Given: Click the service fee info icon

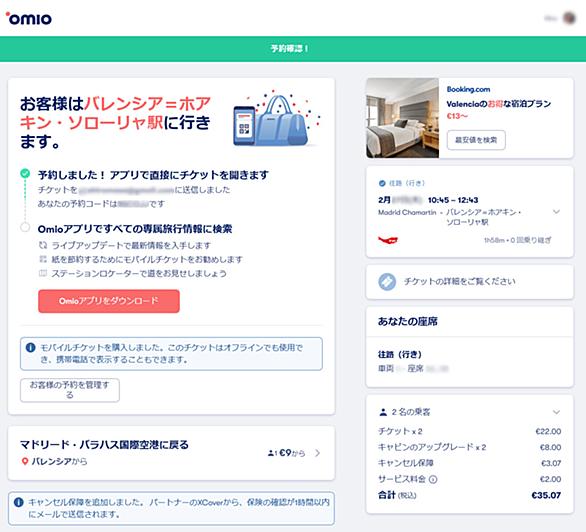Looking at the screenshot, I should click(x=433, y=479).
